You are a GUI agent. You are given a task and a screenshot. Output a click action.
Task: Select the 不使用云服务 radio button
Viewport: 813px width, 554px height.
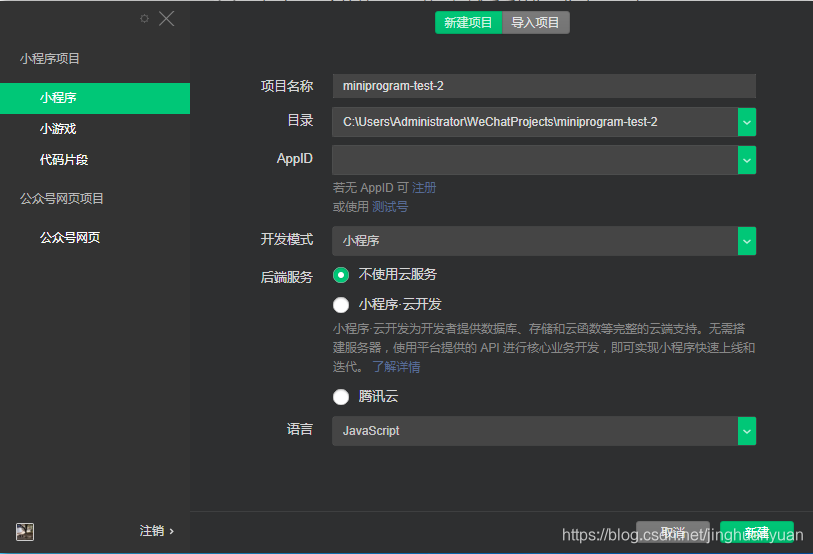tap(341, 275)
